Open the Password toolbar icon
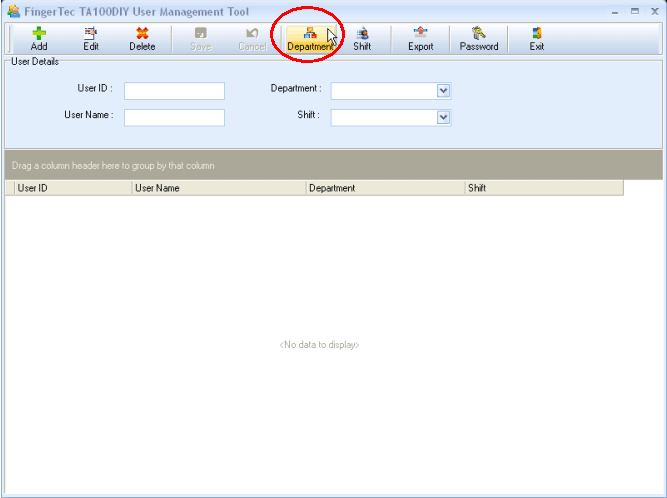Image resolution: width=667 pixels, height=498 pixels. click(x=479, y=39)
